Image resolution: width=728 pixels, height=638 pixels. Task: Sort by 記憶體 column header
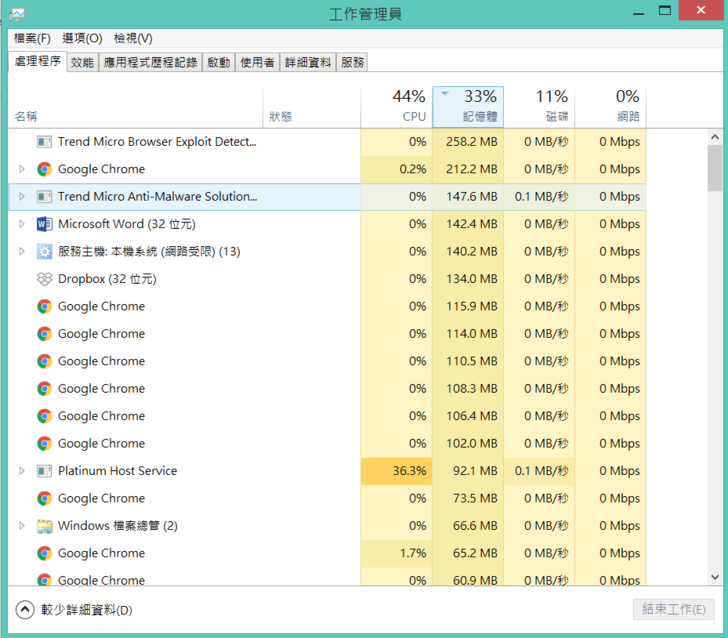point(468,106)
